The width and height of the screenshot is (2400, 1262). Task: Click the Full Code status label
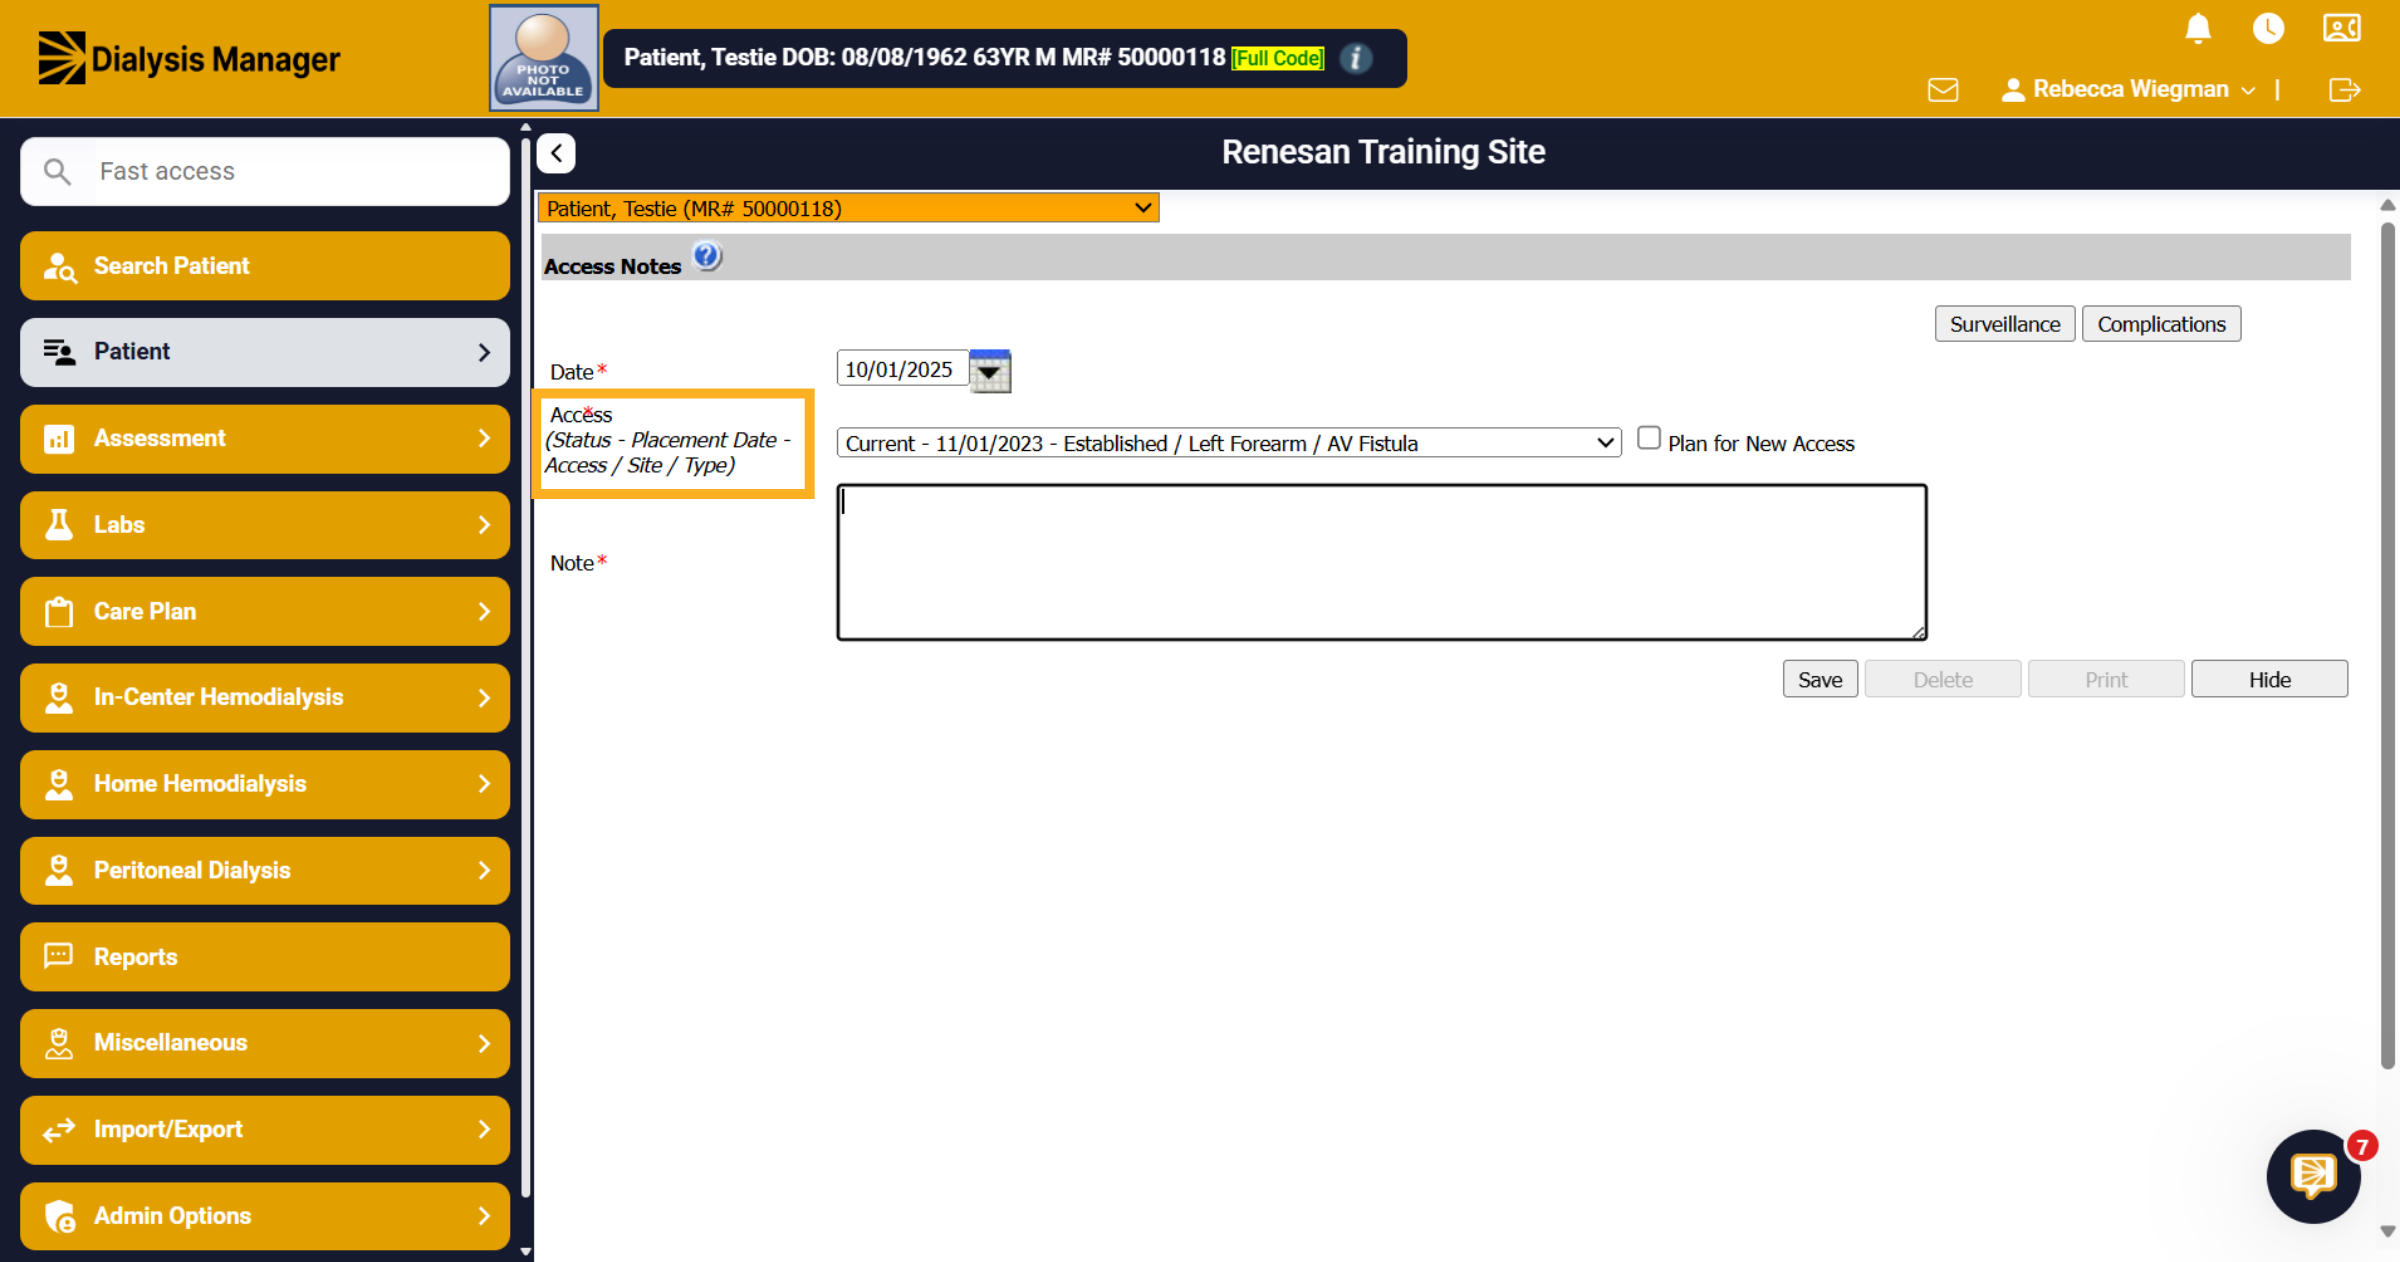(x=1278, y=58)
